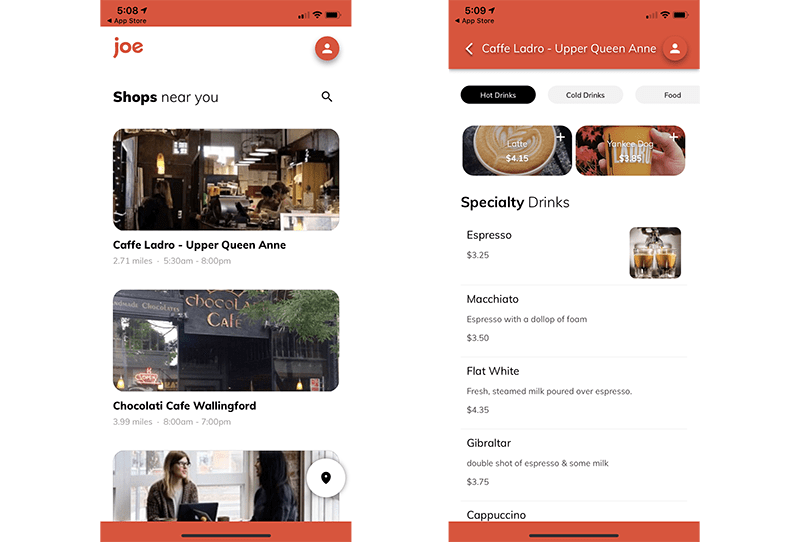The height and width of the screenshot is (542, 800).
Task: Switch to the Food tab
Action: click(x=672, y=95)
